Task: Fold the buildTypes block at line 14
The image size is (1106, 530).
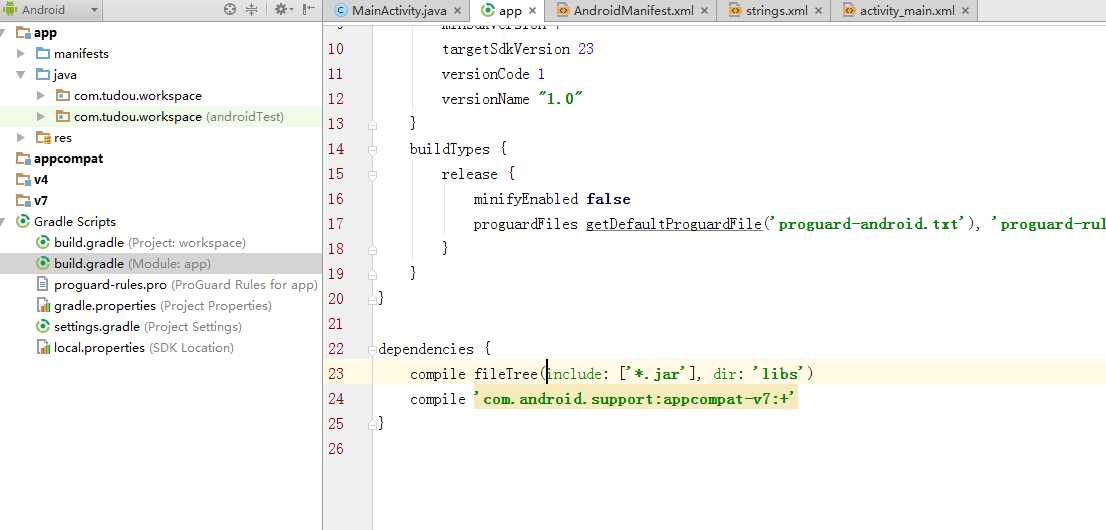Action: 372,150
